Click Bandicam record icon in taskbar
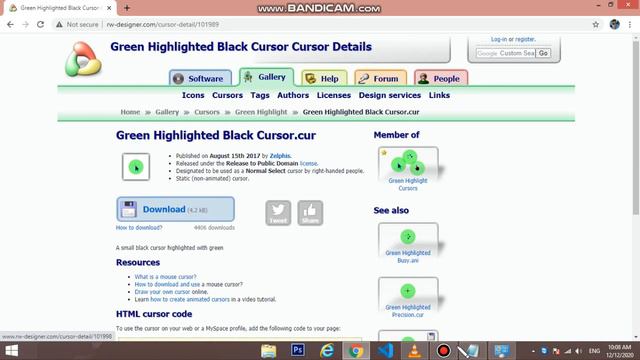This screenshot has width=640, height=360. (443, 351)
